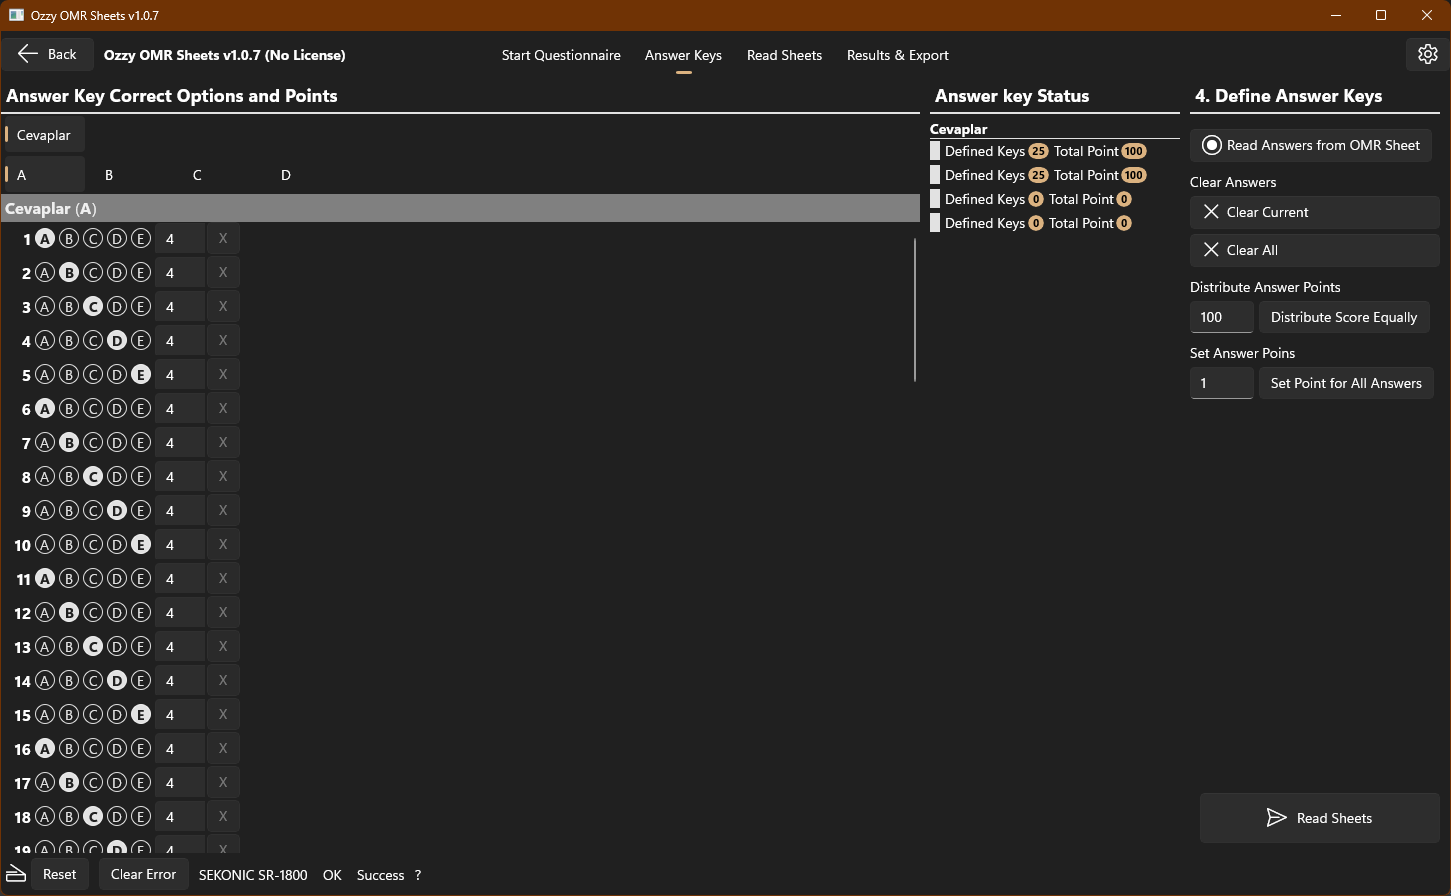This screenshot has height=896, width=1451.
Task: Click the scanner icon in the status bar
Action: (x=17, y=874)
